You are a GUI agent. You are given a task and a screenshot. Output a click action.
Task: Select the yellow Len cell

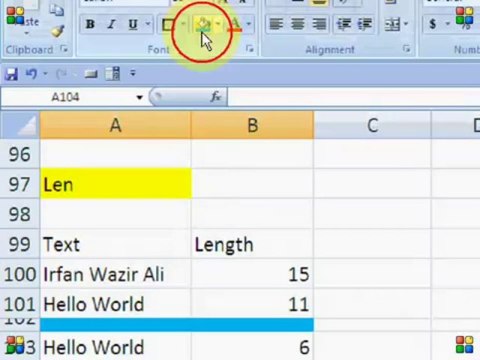pos(115,184)
